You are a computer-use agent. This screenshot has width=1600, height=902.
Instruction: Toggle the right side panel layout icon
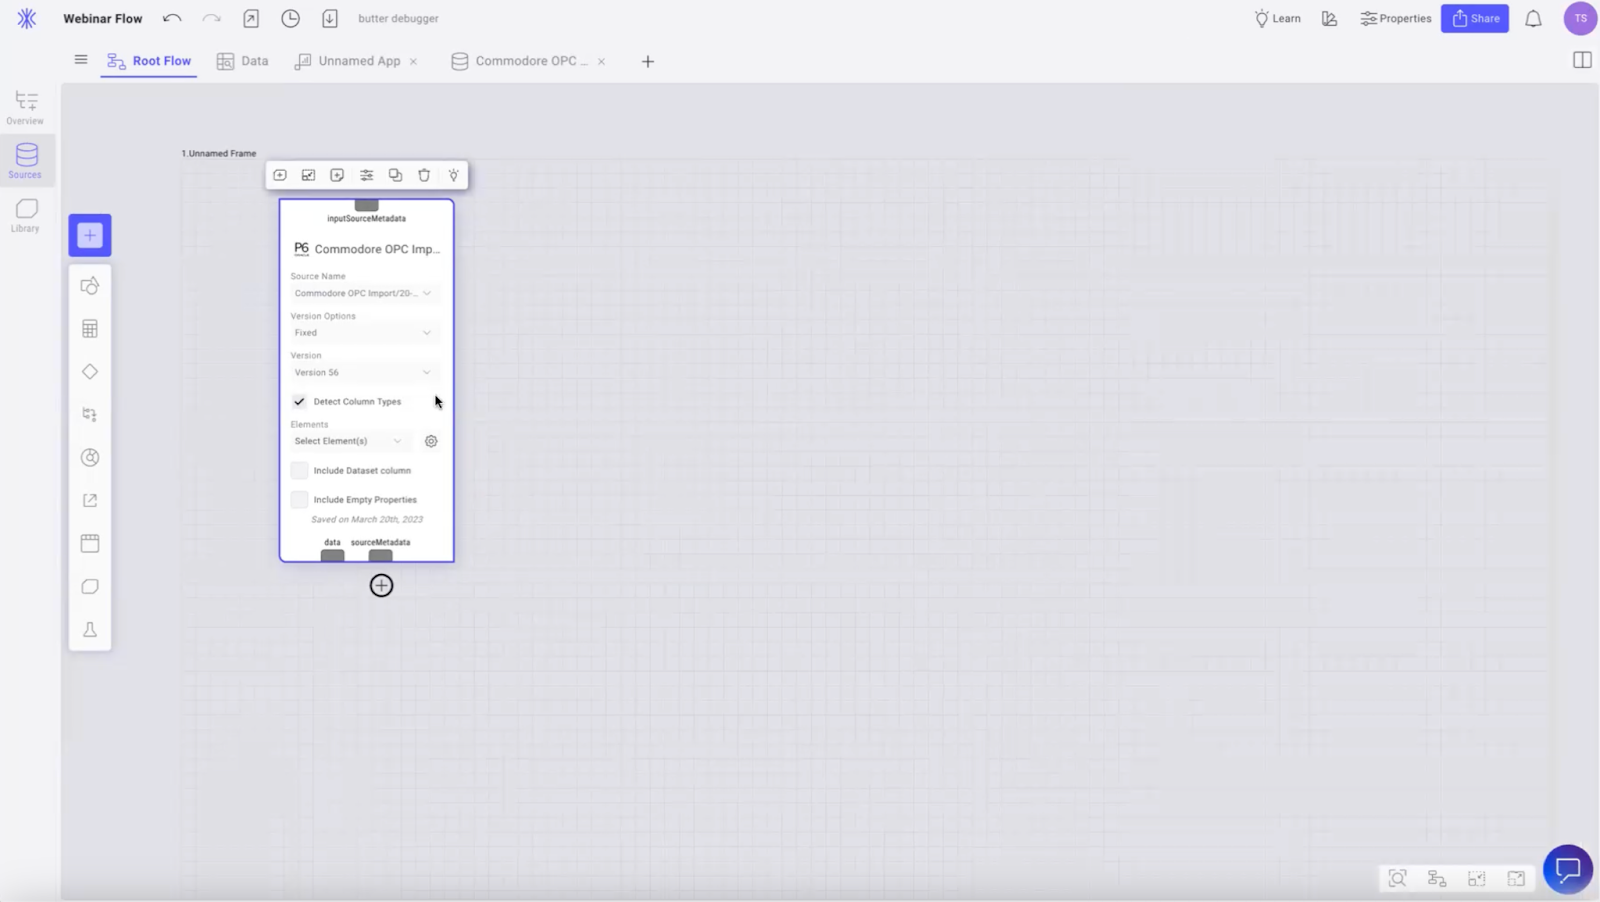click(x=1582, y=60)
